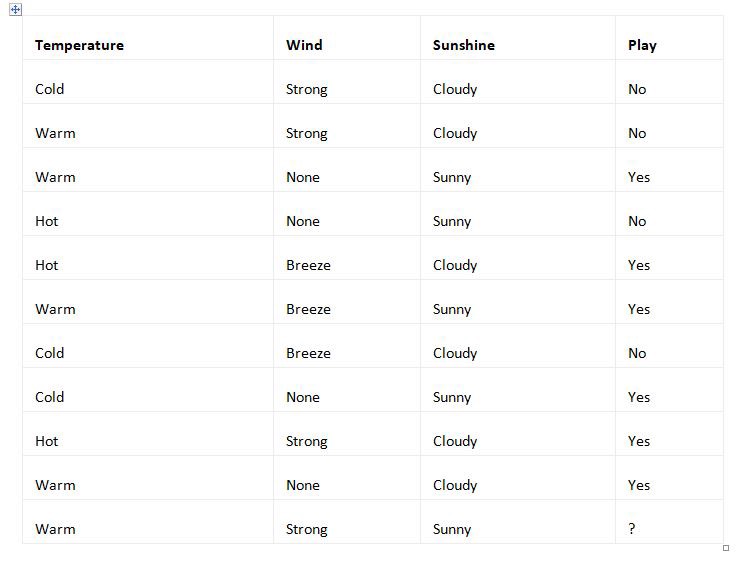Click the Temperature header cell
This screenshot has width=744, height=565.
tap(79, 45)
